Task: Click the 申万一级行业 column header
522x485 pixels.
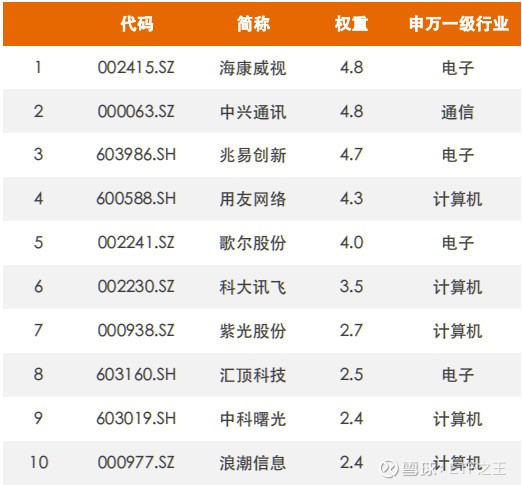Action: [x=458, y=24]
